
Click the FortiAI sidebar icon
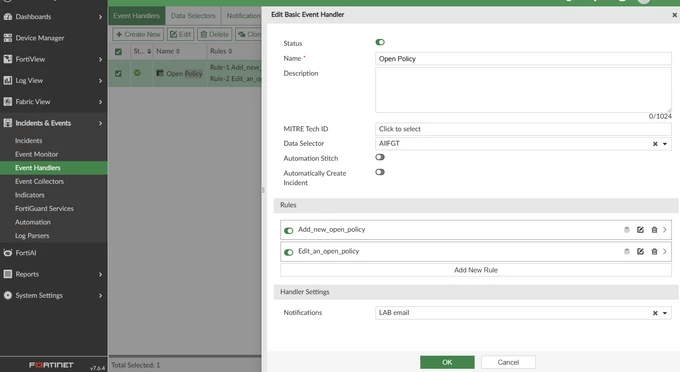click(7, 252)
